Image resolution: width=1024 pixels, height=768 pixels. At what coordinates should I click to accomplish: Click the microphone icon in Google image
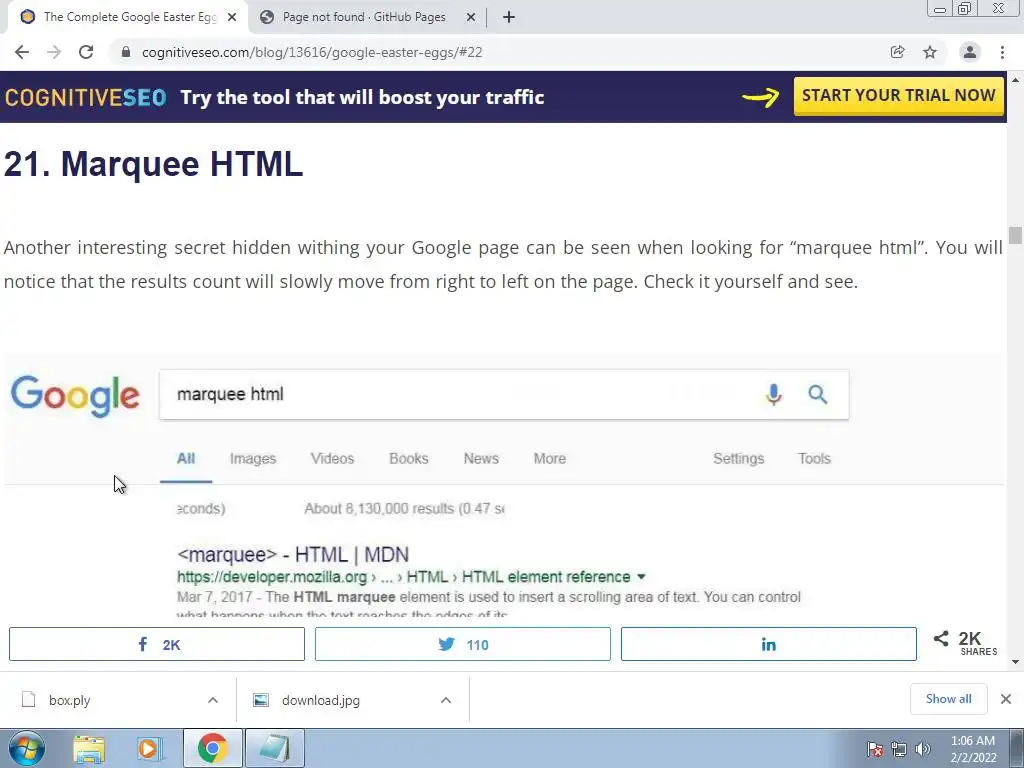[774, 394]
